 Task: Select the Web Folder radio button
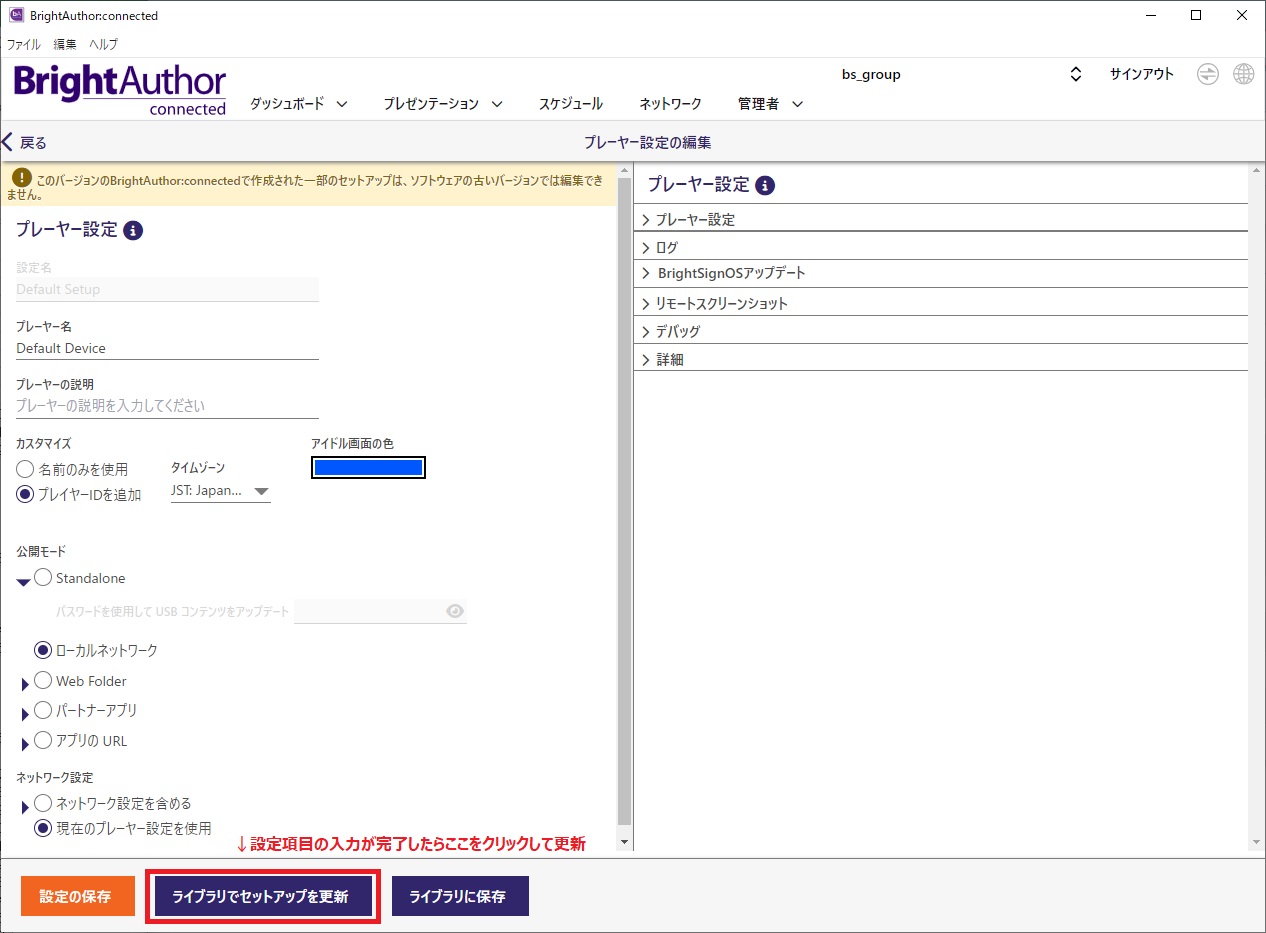[43, 680]
